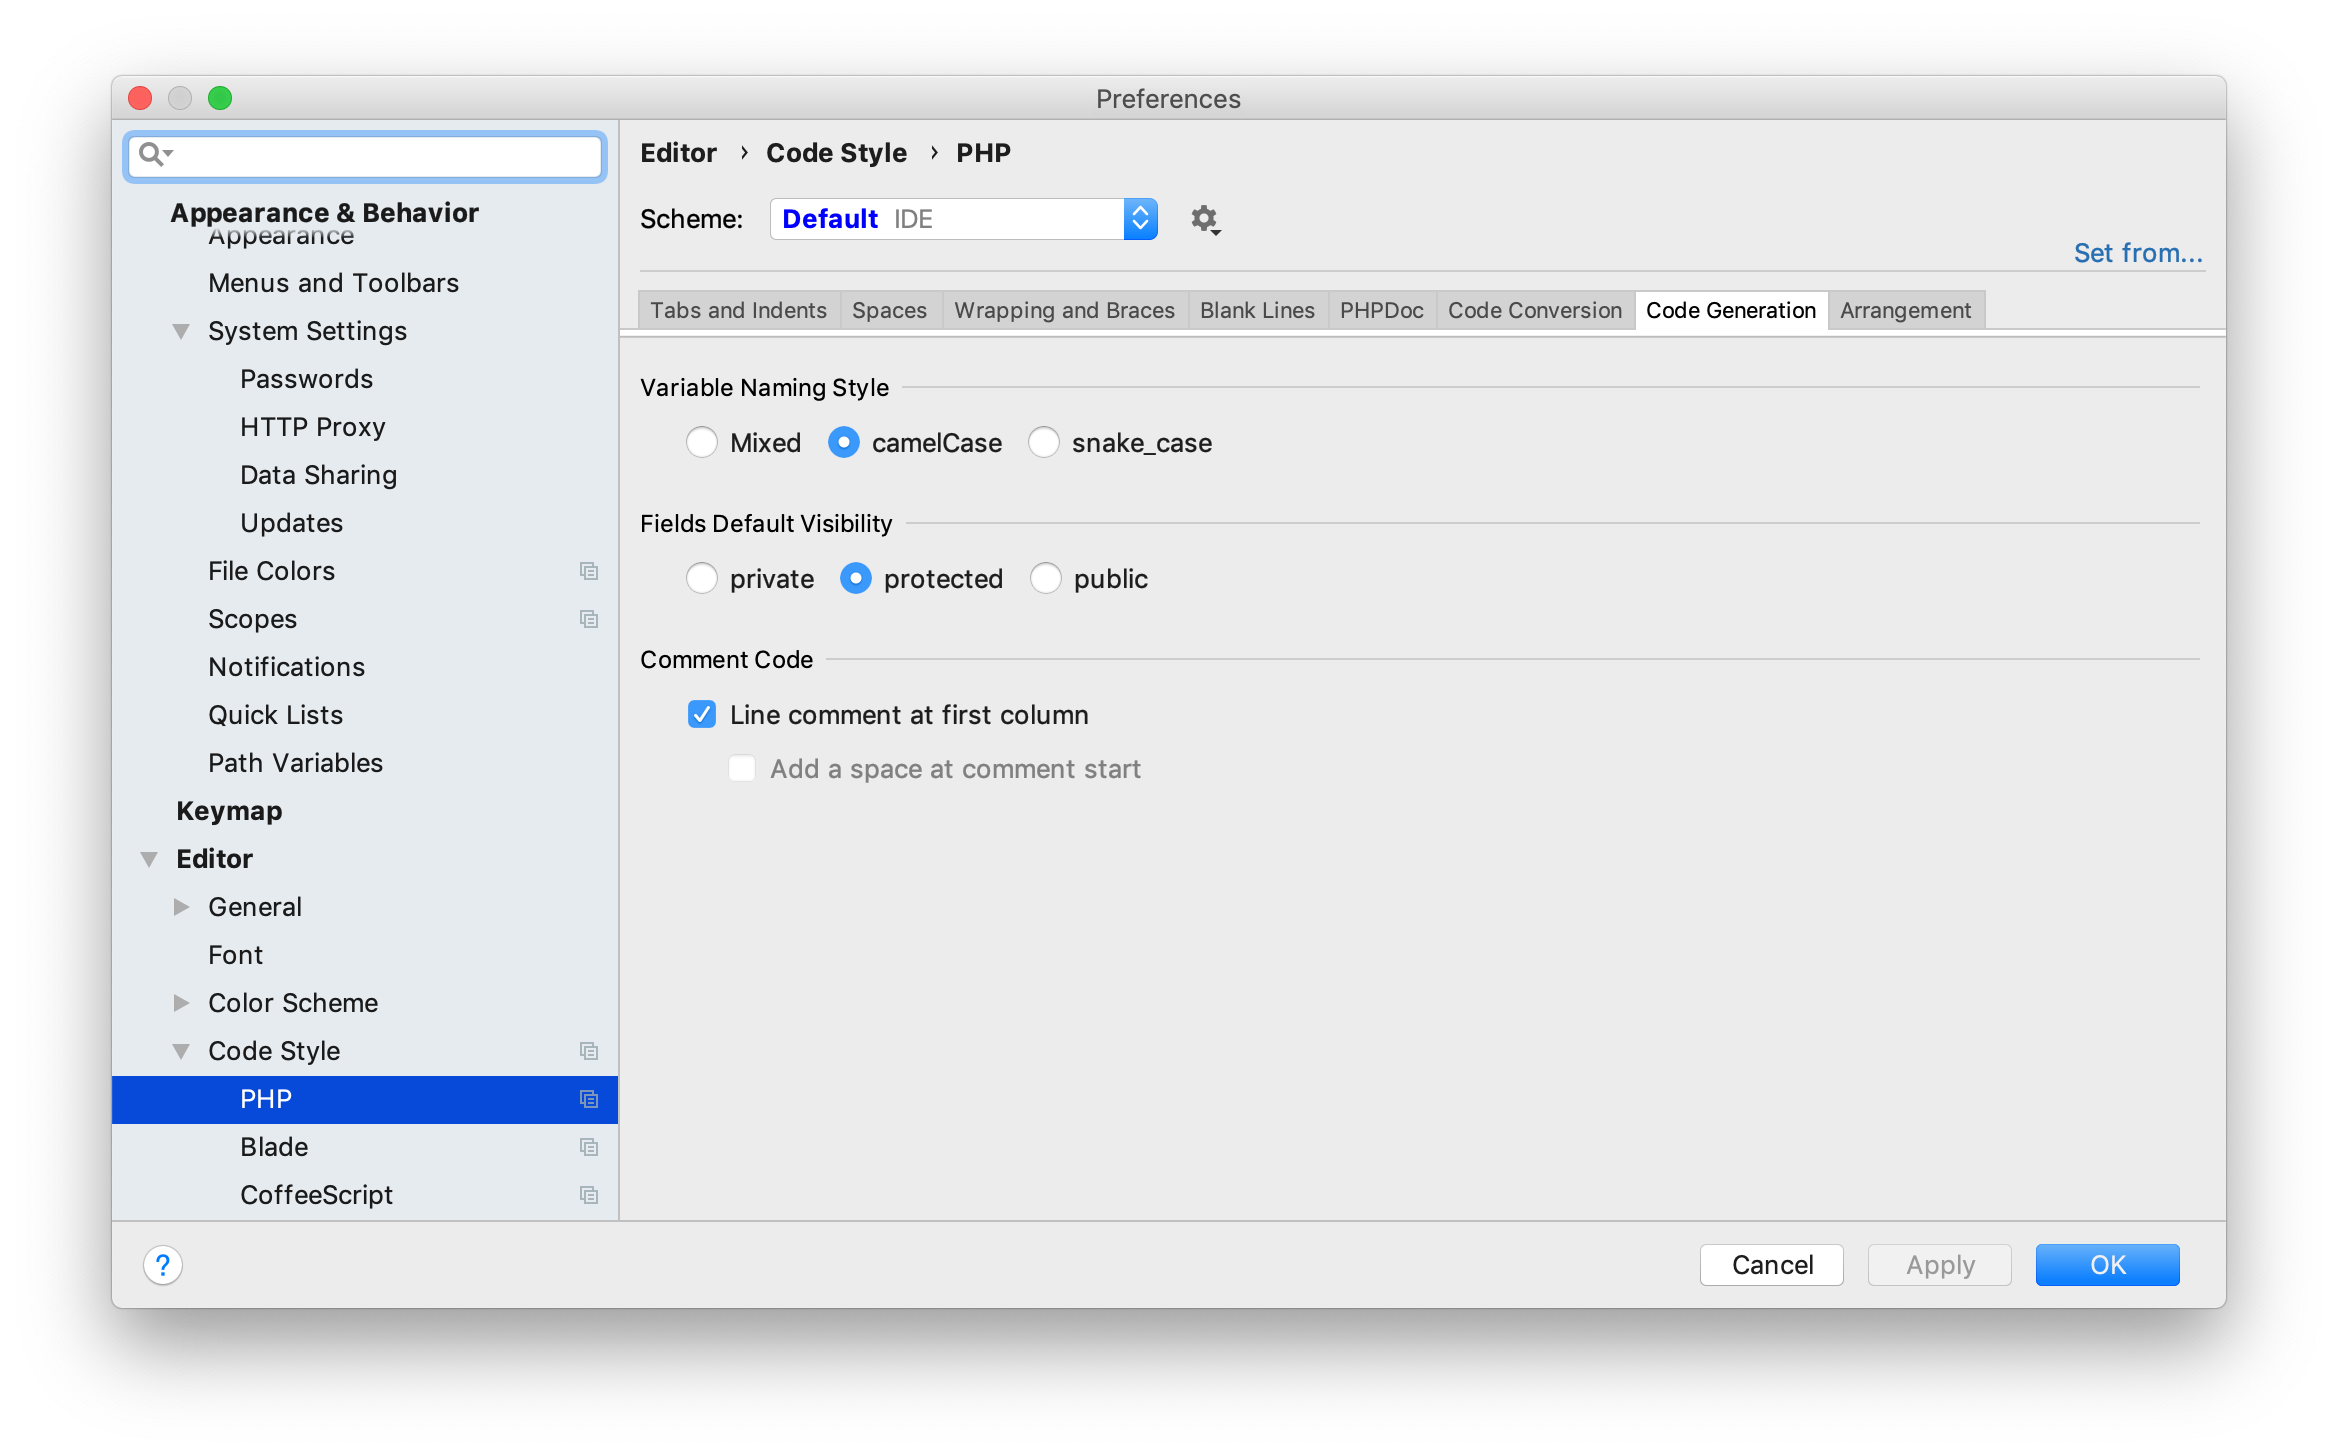Screen dimensions: 2338x1456
Task: Click the project-level icon beside CoffeeScript
Action: click(x=589, y=1195)
